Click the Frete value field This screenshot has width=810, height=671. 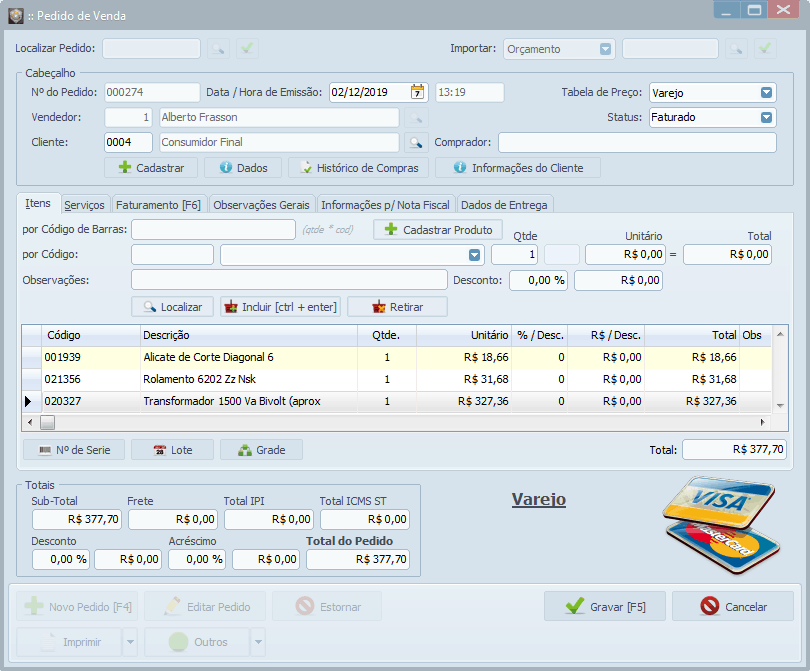173,519
